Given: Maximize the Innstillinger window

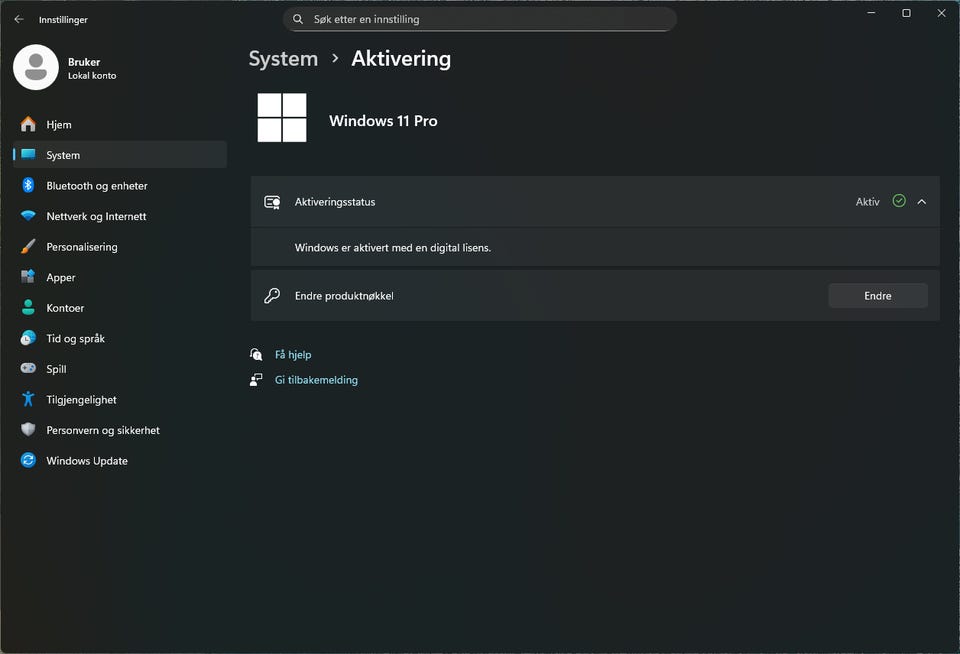Looking at the screenshot, I should click(907, 13).
